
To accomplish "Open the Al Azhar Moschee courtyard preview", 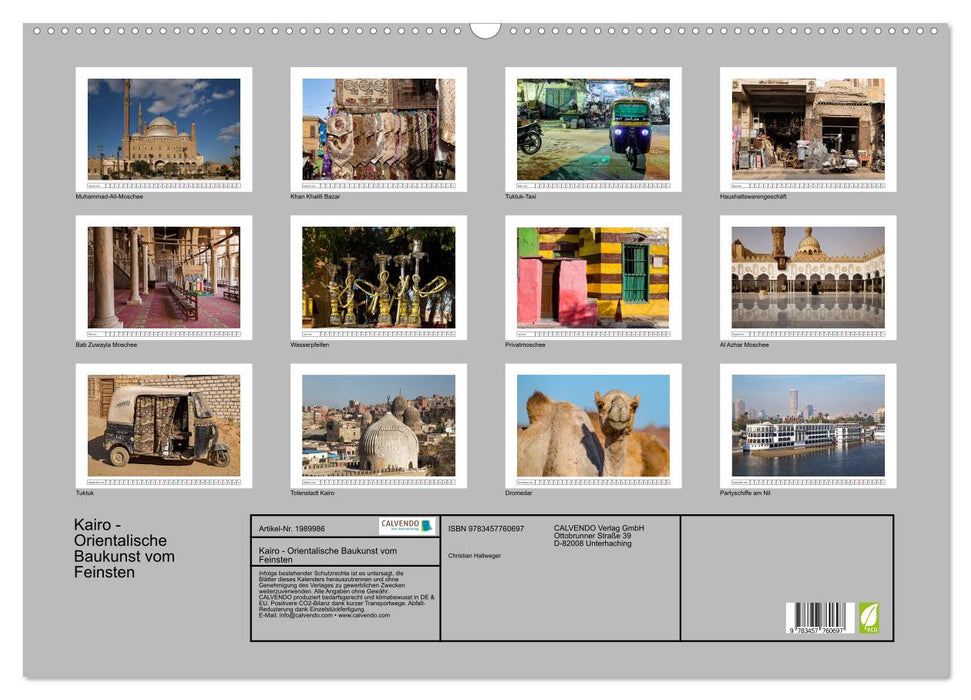I will point(807,277).
